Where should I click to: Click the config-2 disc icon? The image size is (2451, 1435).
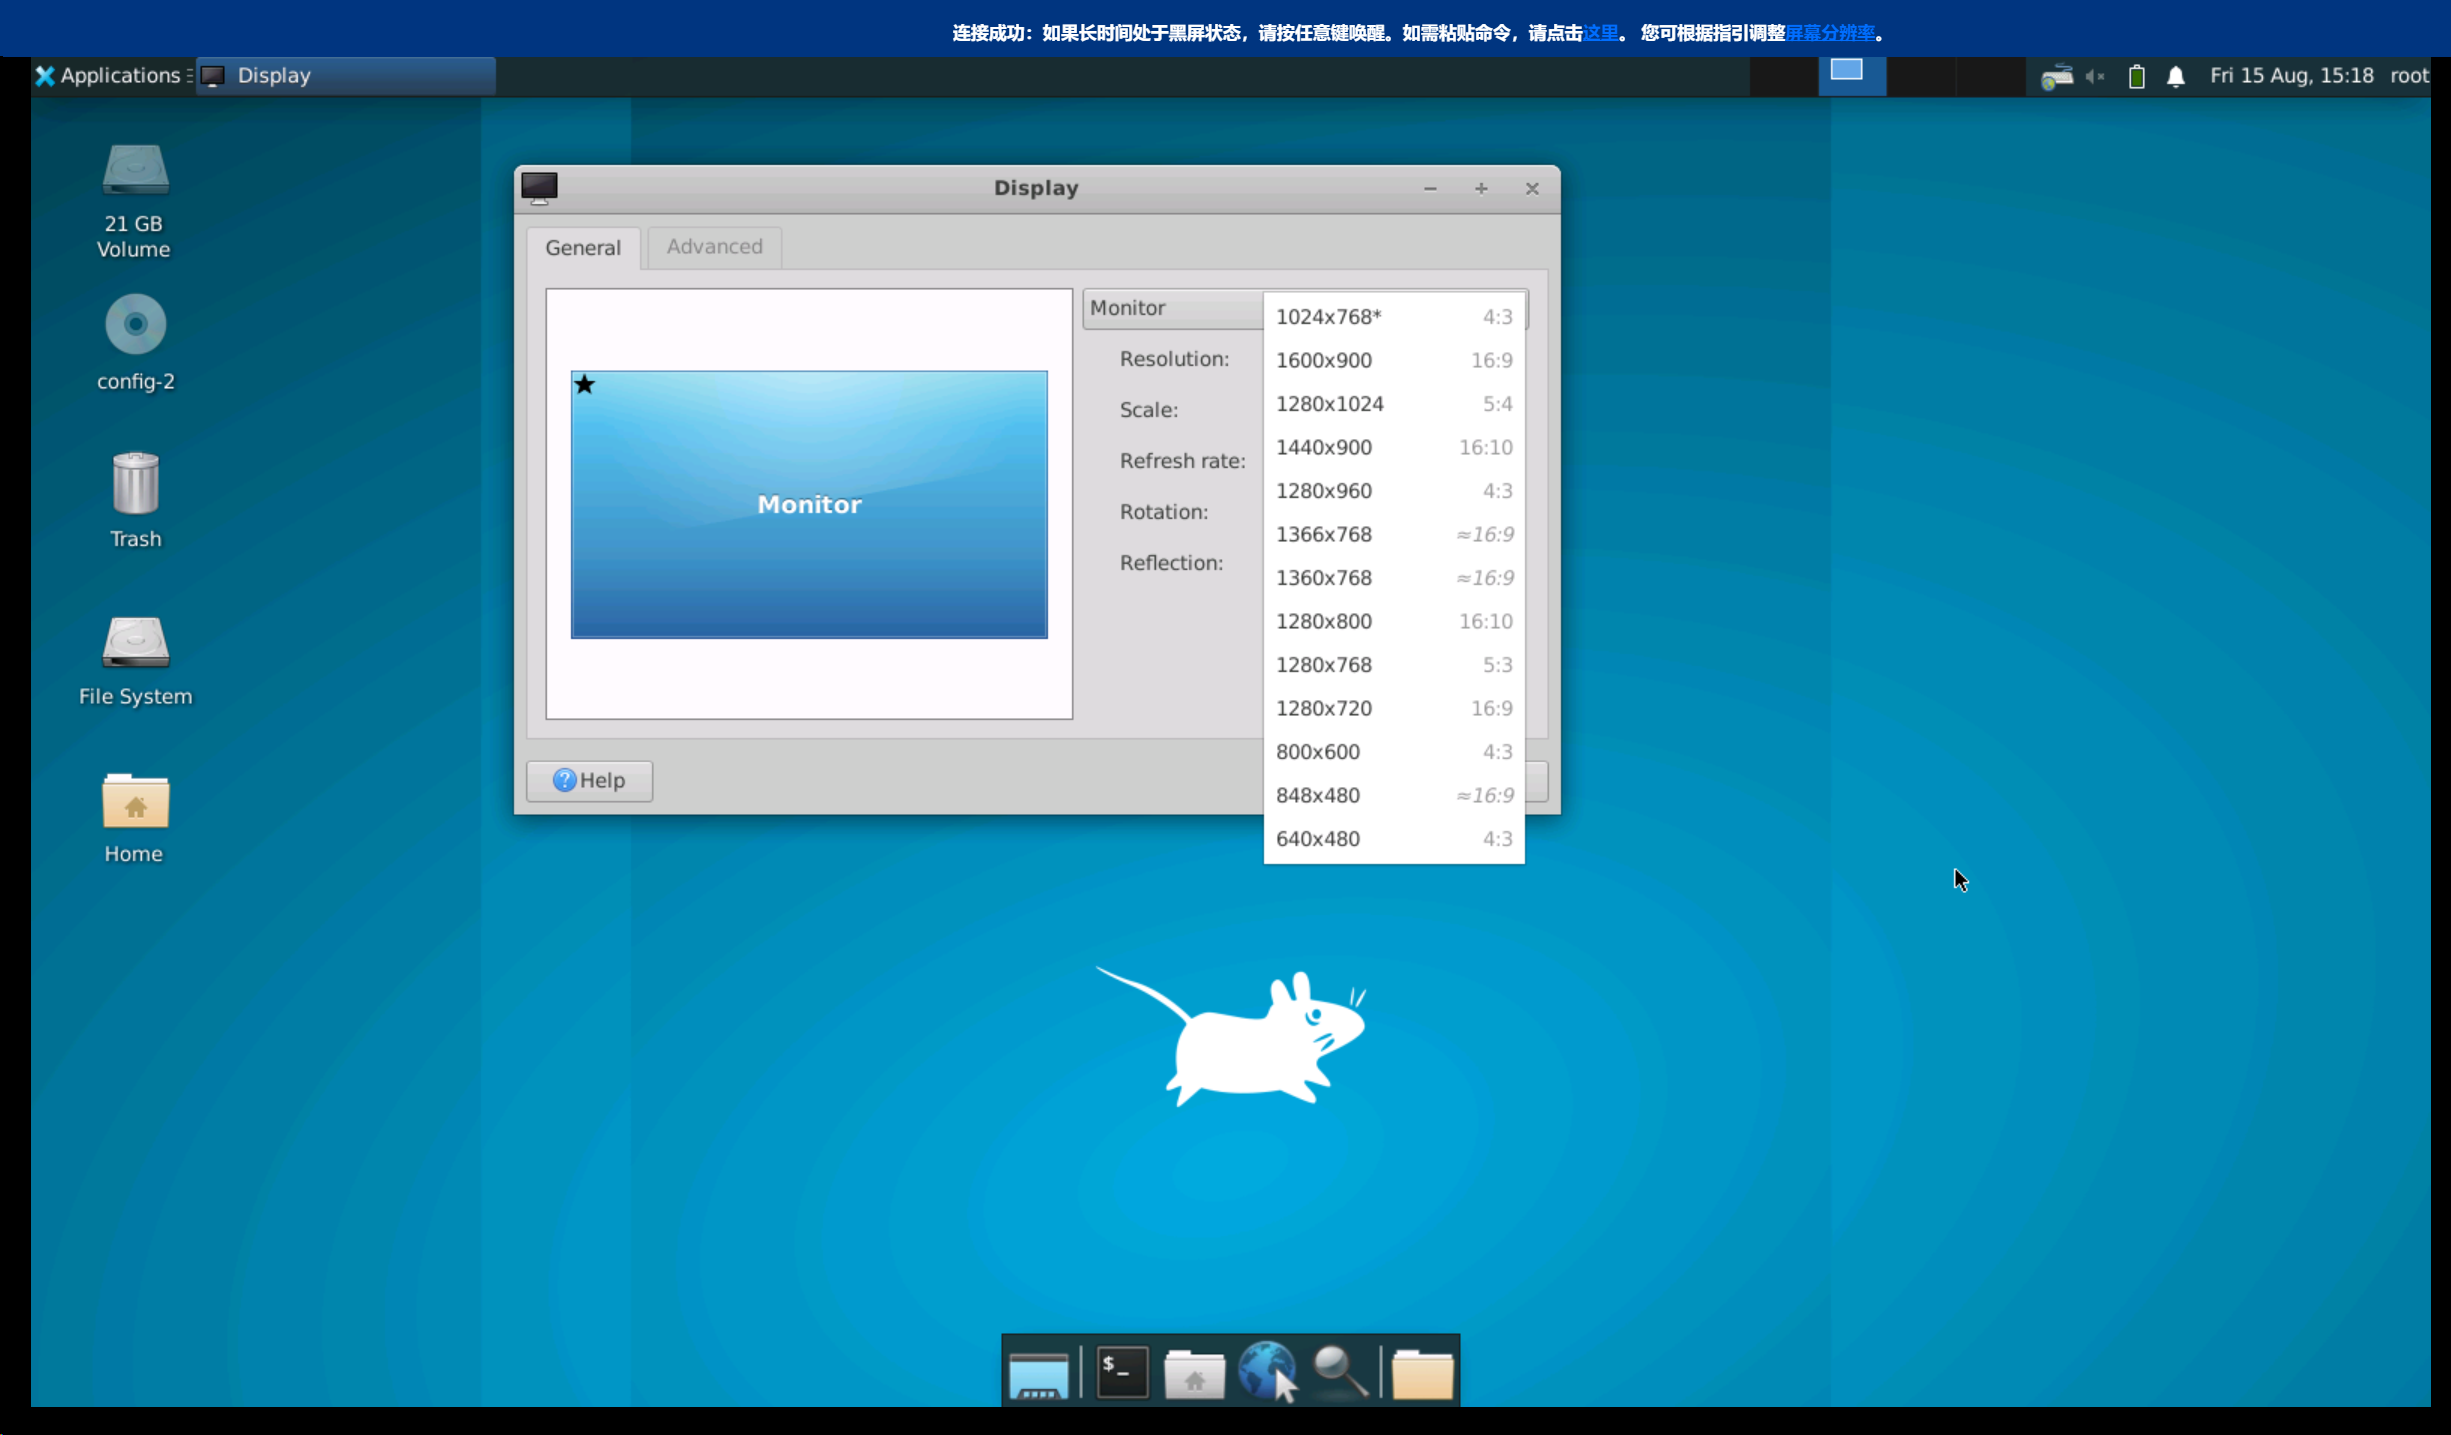pyautogui.click(x=135, y=325)
